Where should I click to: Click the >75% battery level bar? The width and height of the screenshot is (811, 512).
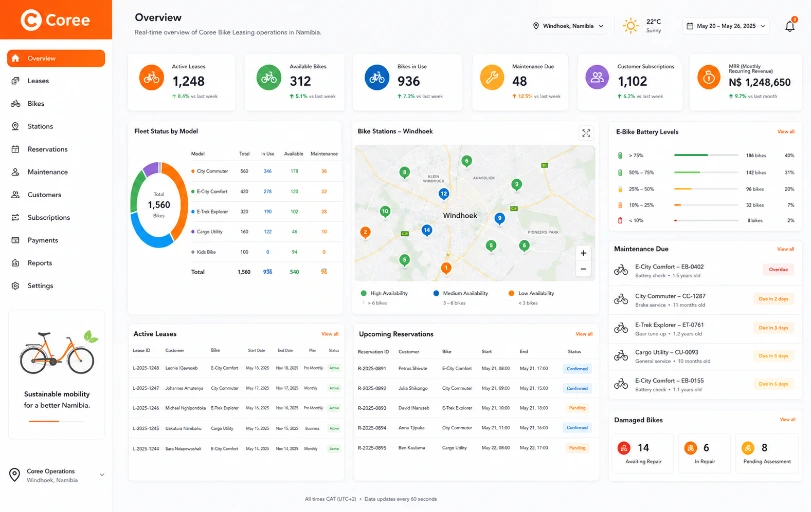click(x=706, y=155)
